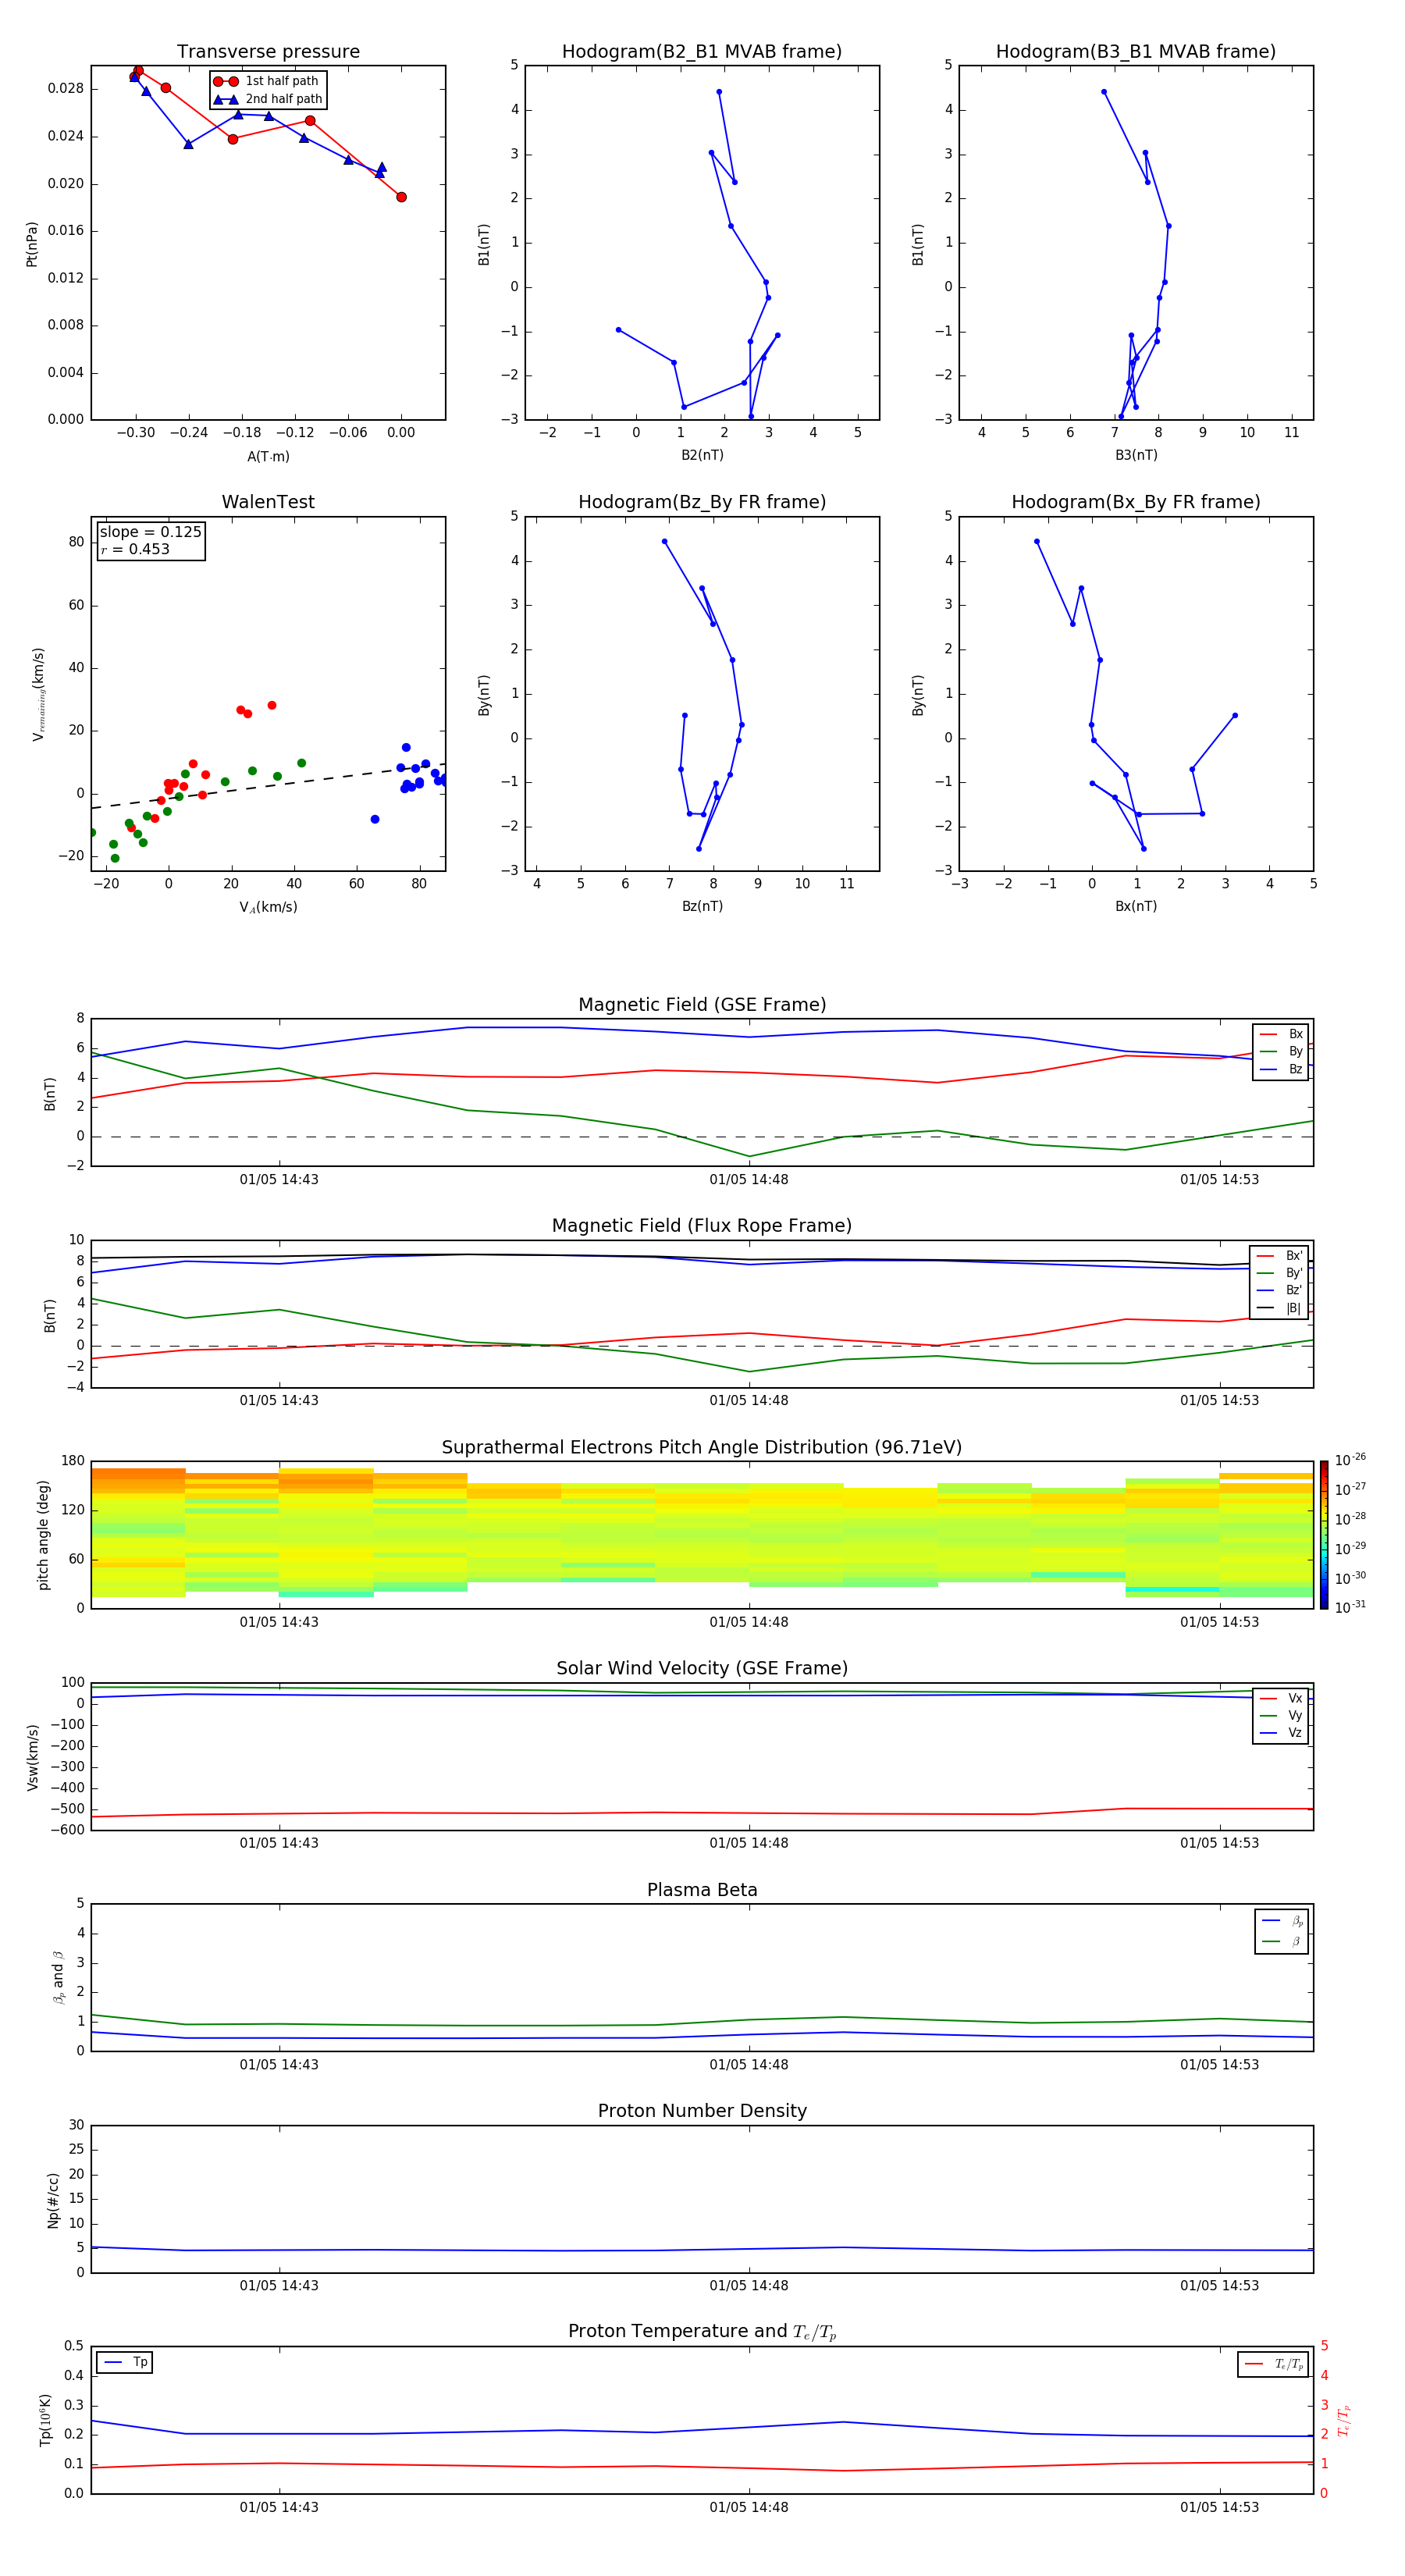Screen dimensions: 1405x2576
Task: Click the "WalenTest" plot title
Action: coord(268,502)
